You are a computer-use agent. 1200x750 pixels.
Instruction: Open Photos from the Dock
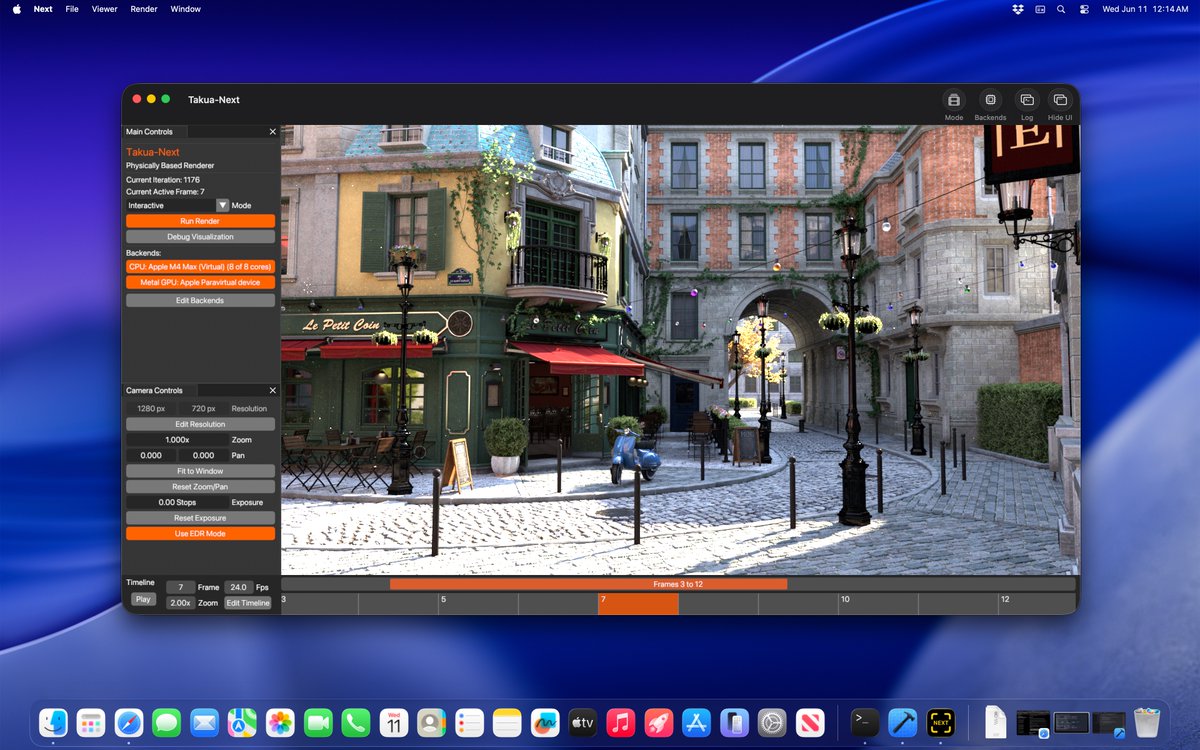pyautogui.click(x=280, y=722)
